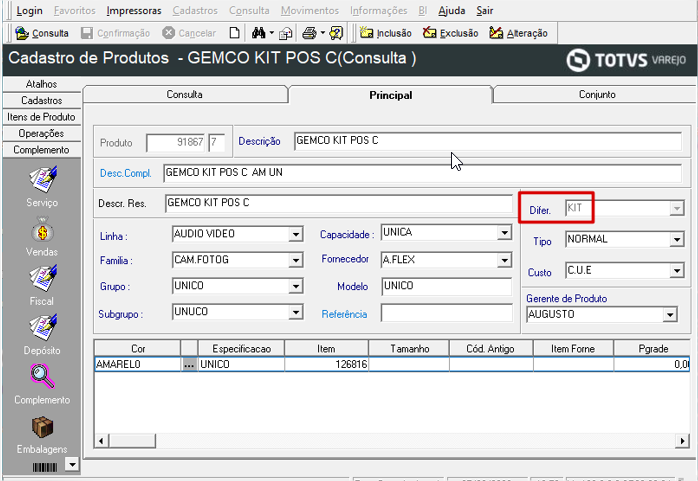This screenshot has height=481, width=698.
Task: Click the Modelo input field
Action: tap(447, 286)
